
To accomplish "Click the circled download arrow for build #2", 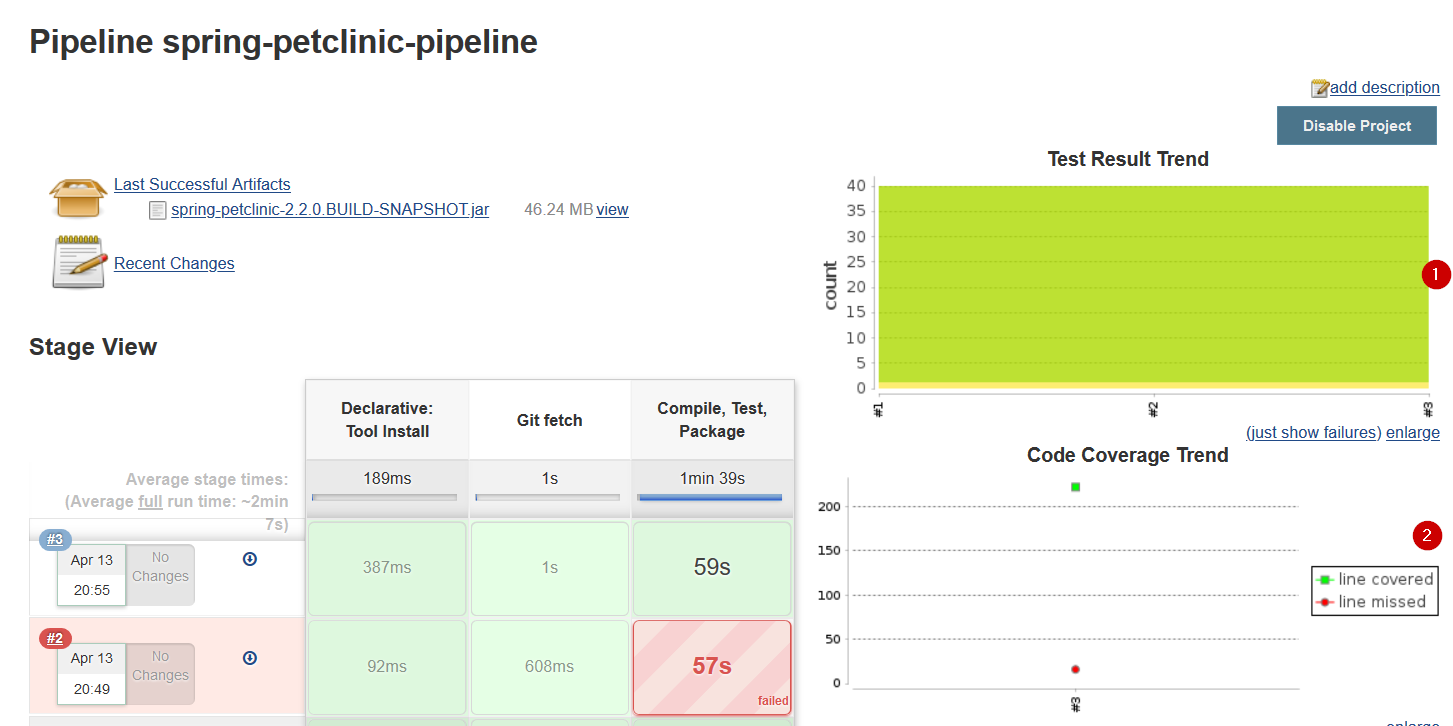I will click(249, 658).
